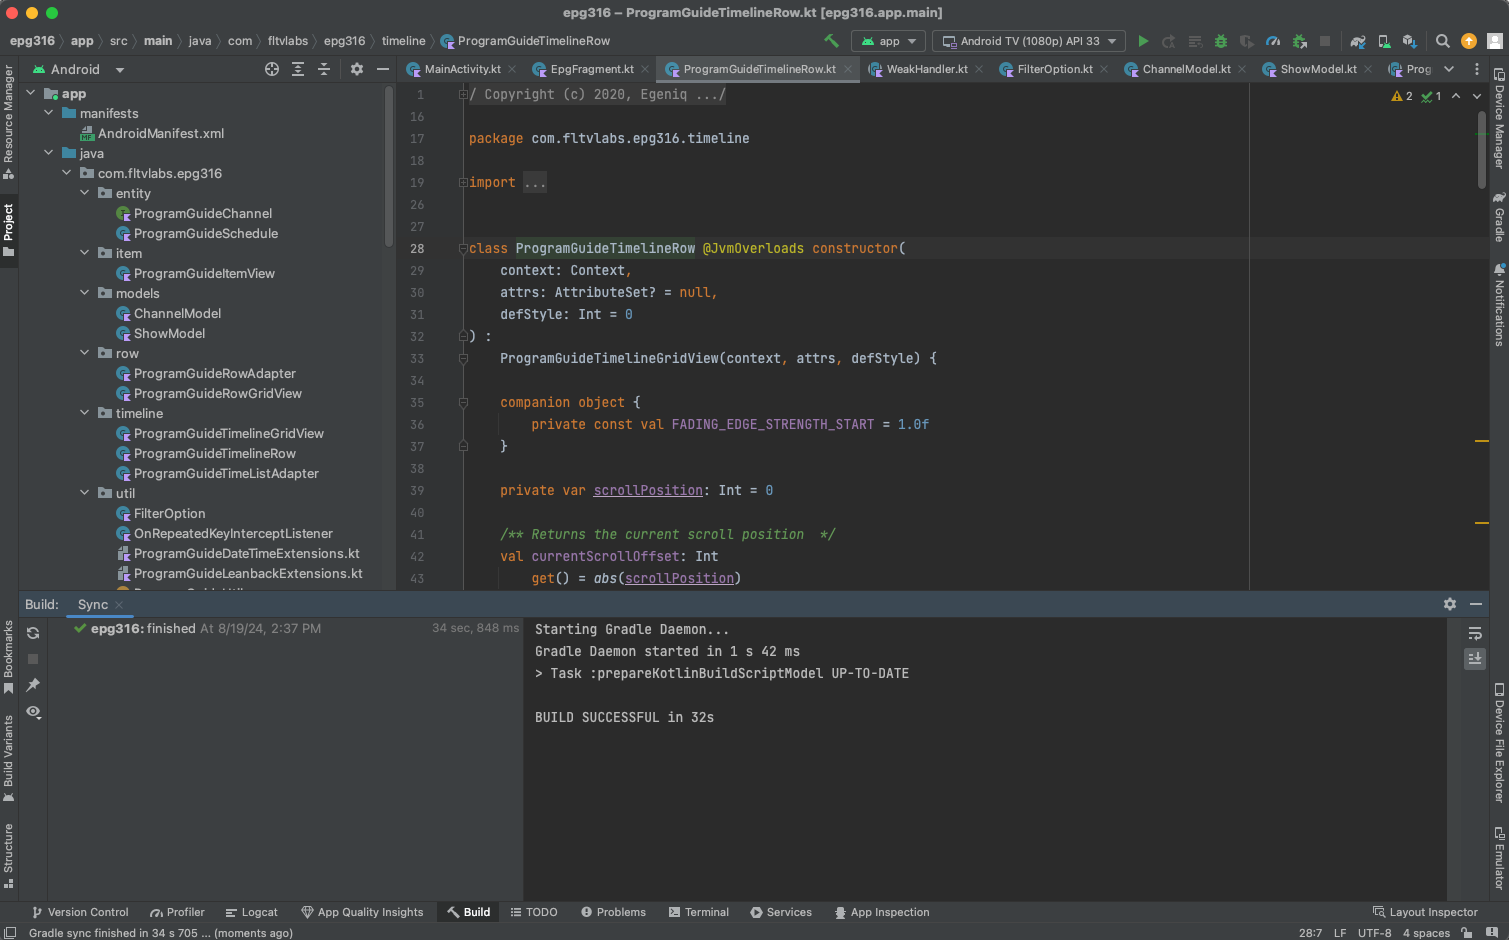Pin the Build tab with pin icon
This screenshot has width=1509, height=940.
(x=33, y=685)
